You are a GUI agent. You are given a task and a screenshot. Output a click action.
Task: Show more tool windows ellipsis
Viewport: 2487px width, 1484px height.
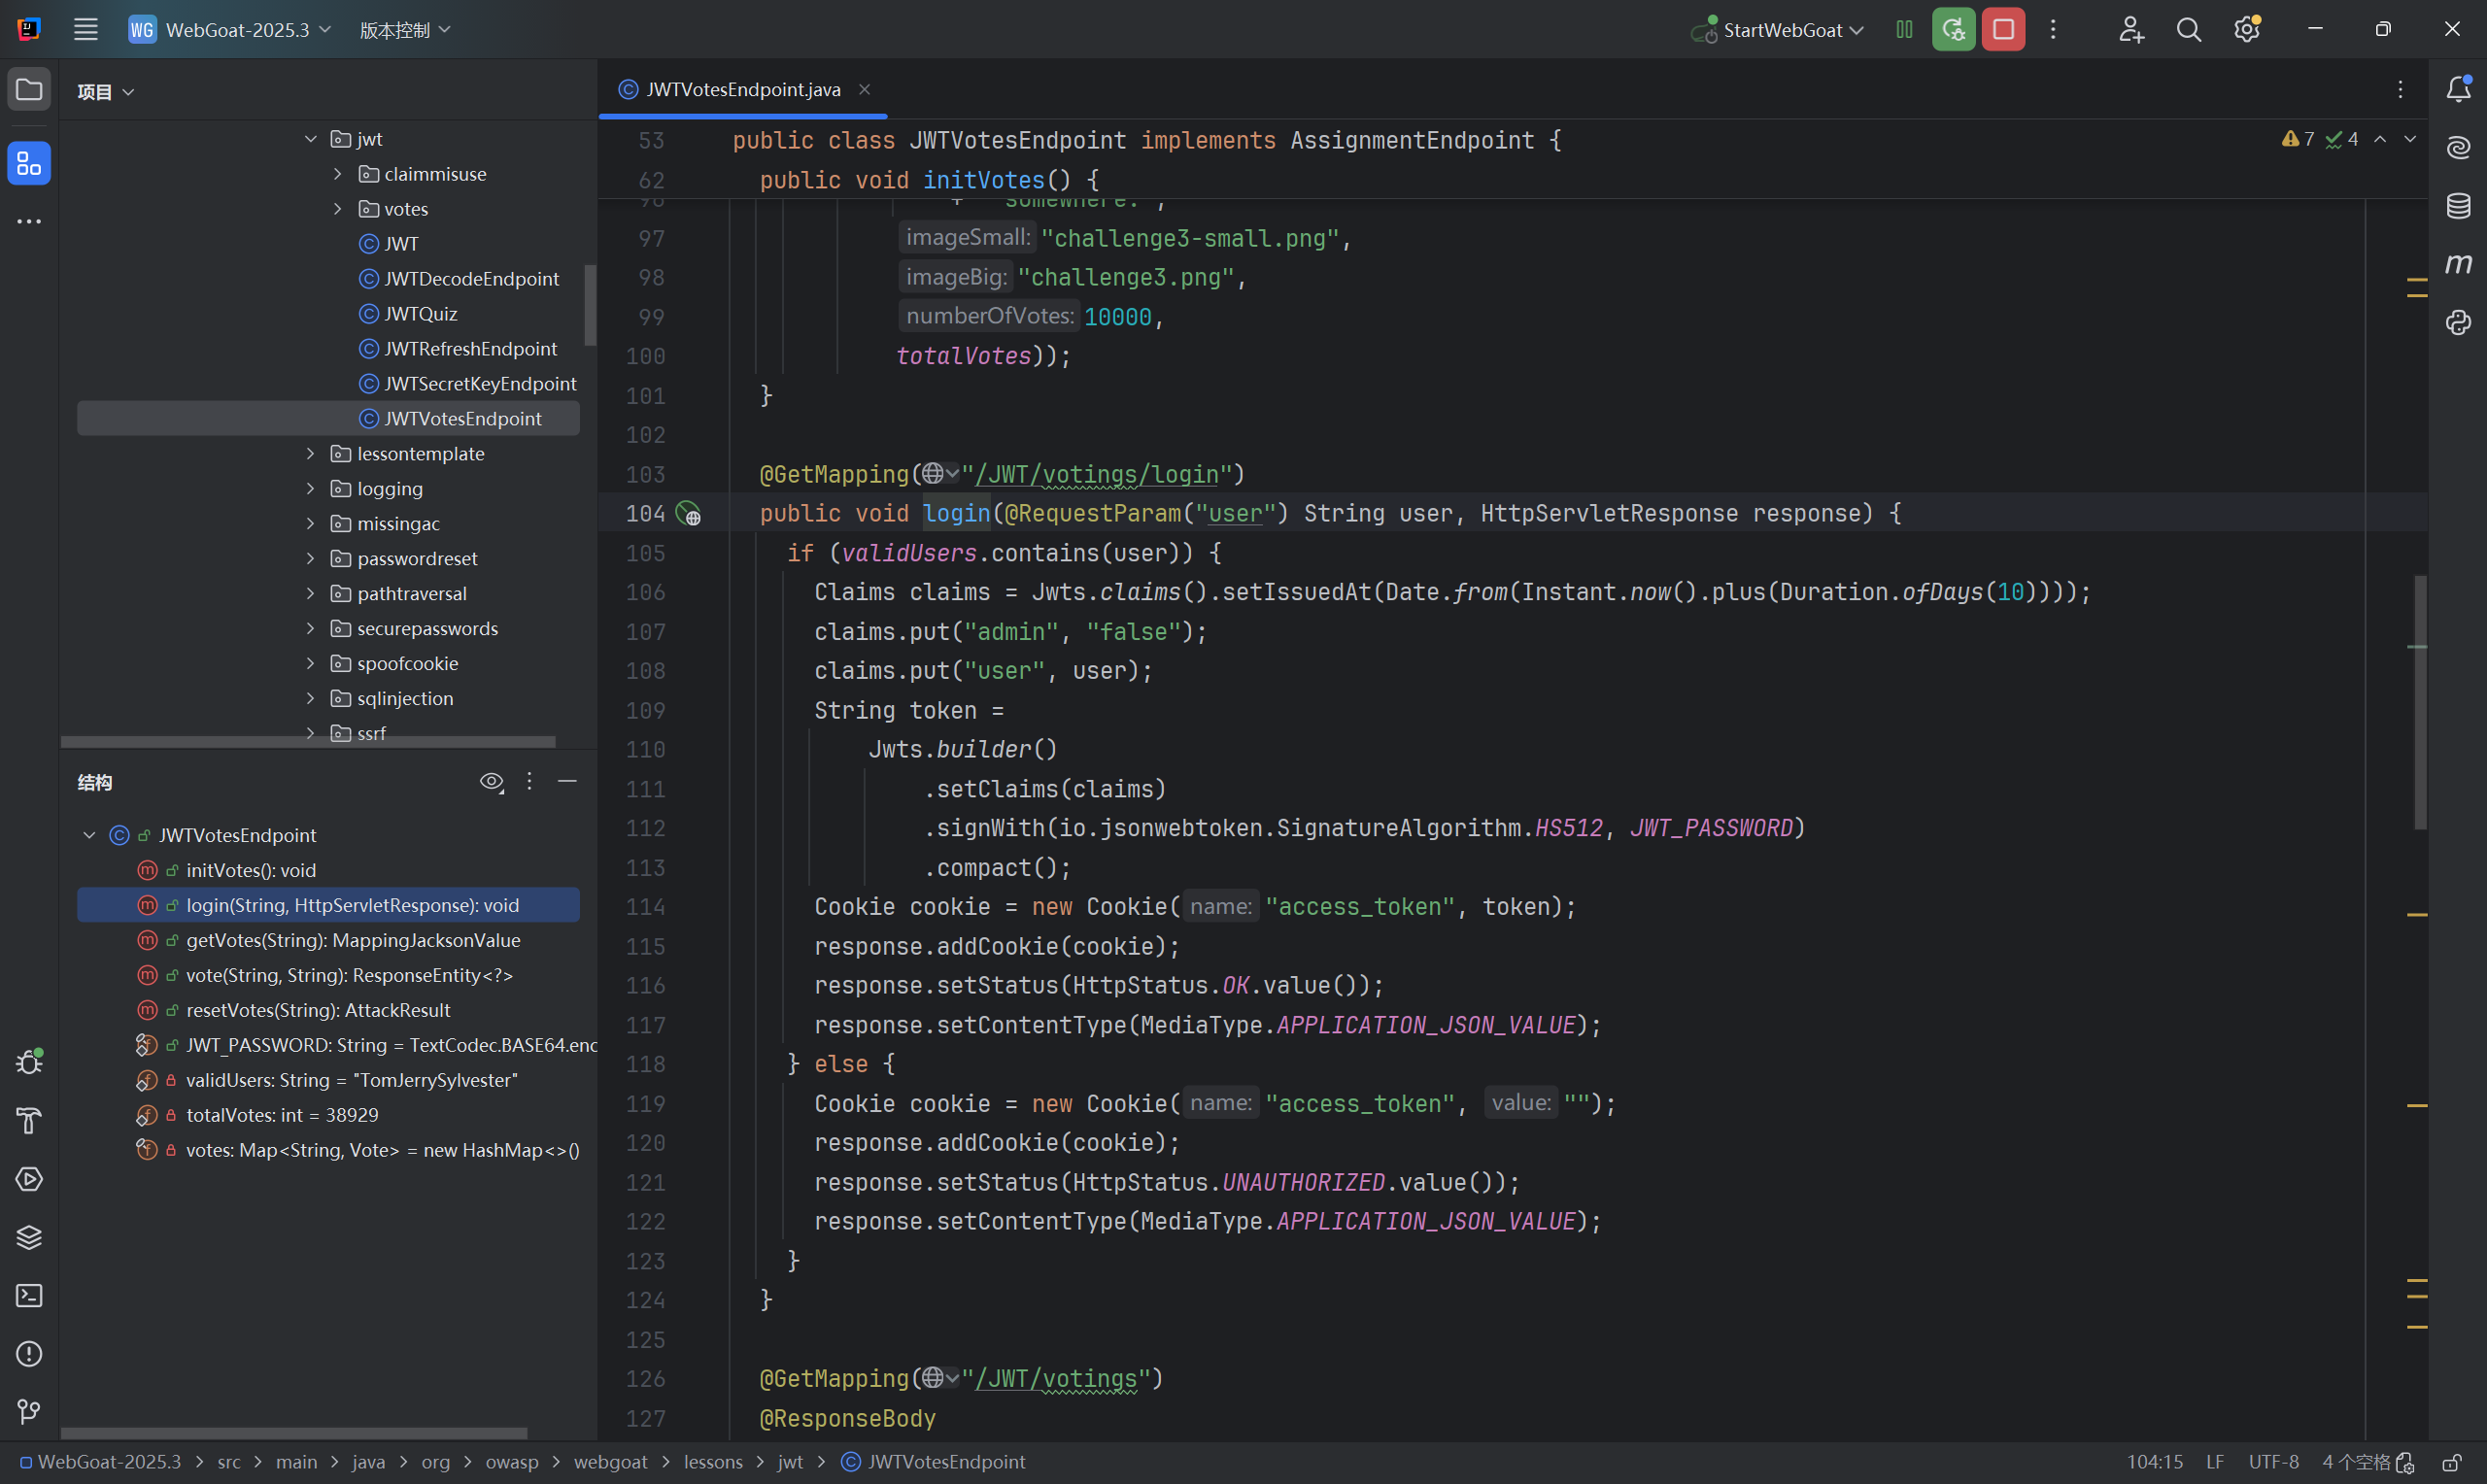pos(29,221)
